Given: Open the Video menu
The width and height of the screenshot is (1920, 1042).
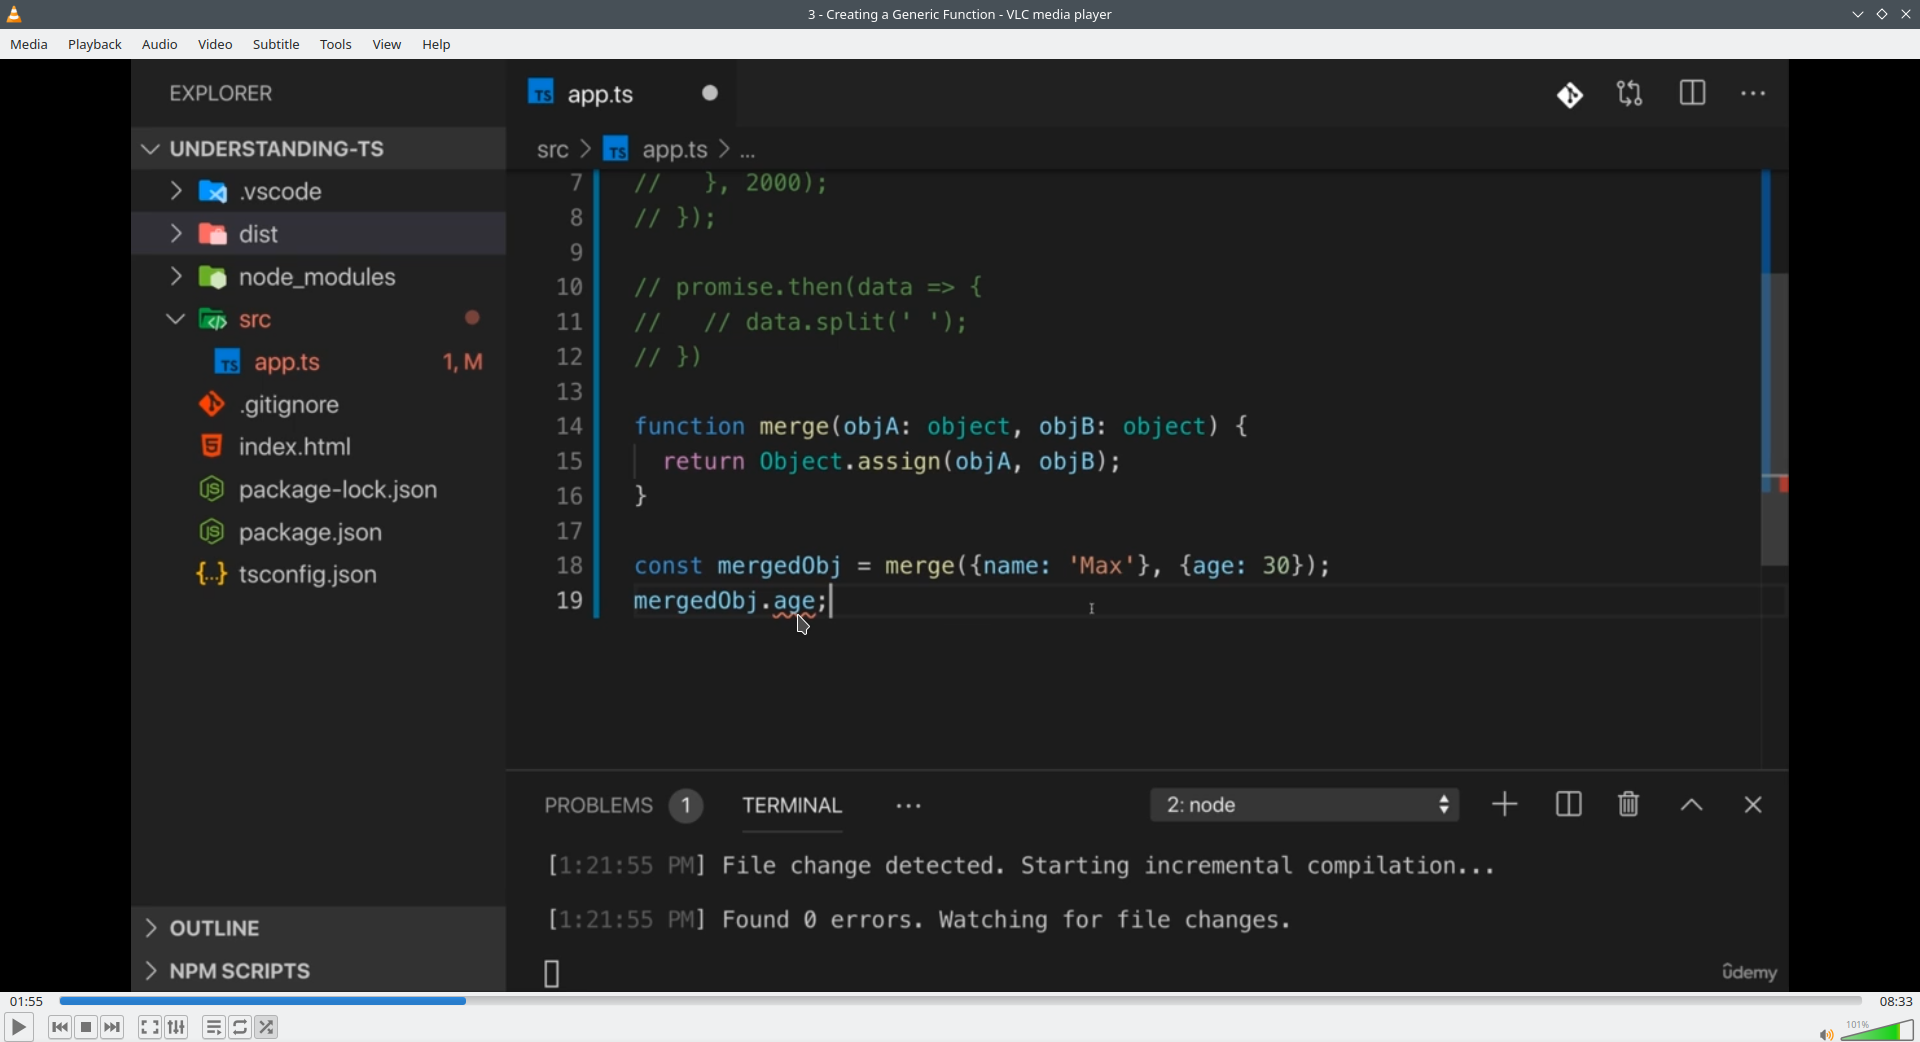Looking at the screenshot, I should click(215, 45).
